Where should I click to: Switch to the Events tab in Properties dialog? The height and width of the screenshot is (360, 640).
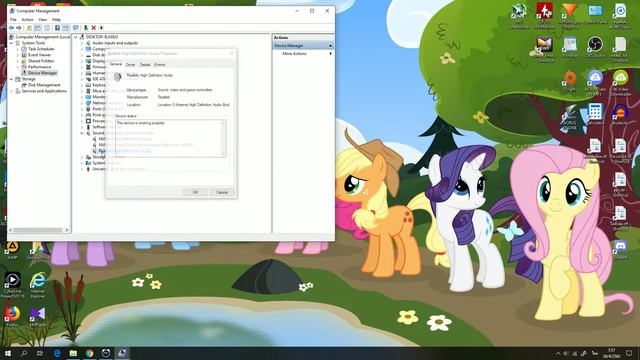pos(160,64)
